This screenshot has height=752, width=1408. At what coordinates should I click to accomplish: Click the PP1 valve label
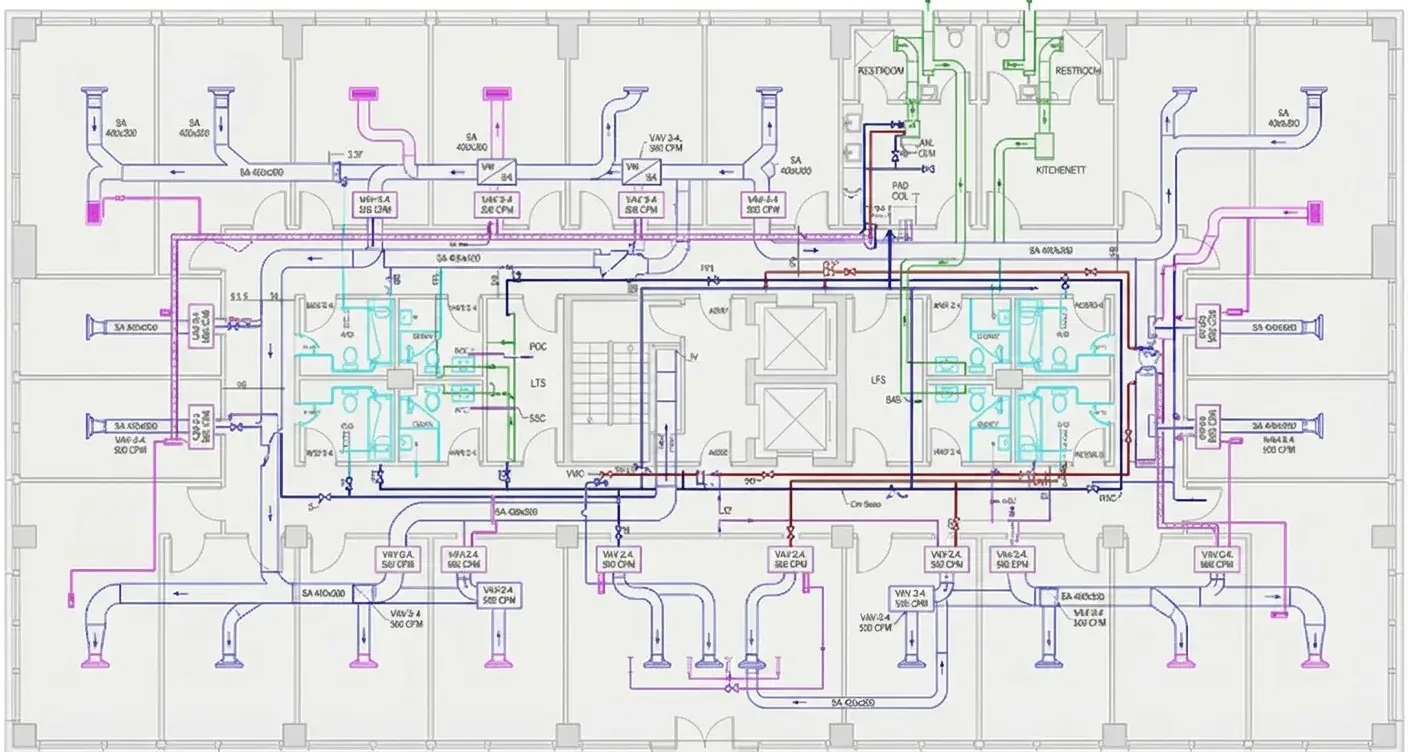pyautogui.click(x=707, y=269)
